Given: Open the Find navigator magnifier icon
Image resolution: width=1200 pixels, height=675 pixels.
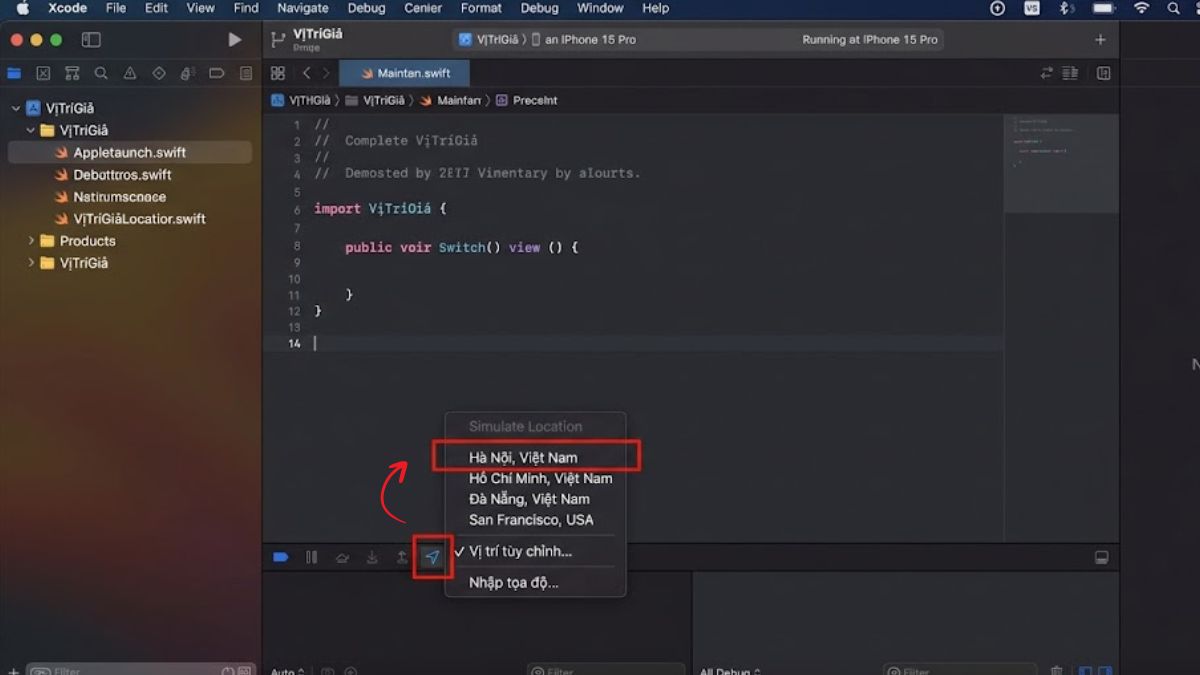Looking at the screenshot, I should pos(101,73).
